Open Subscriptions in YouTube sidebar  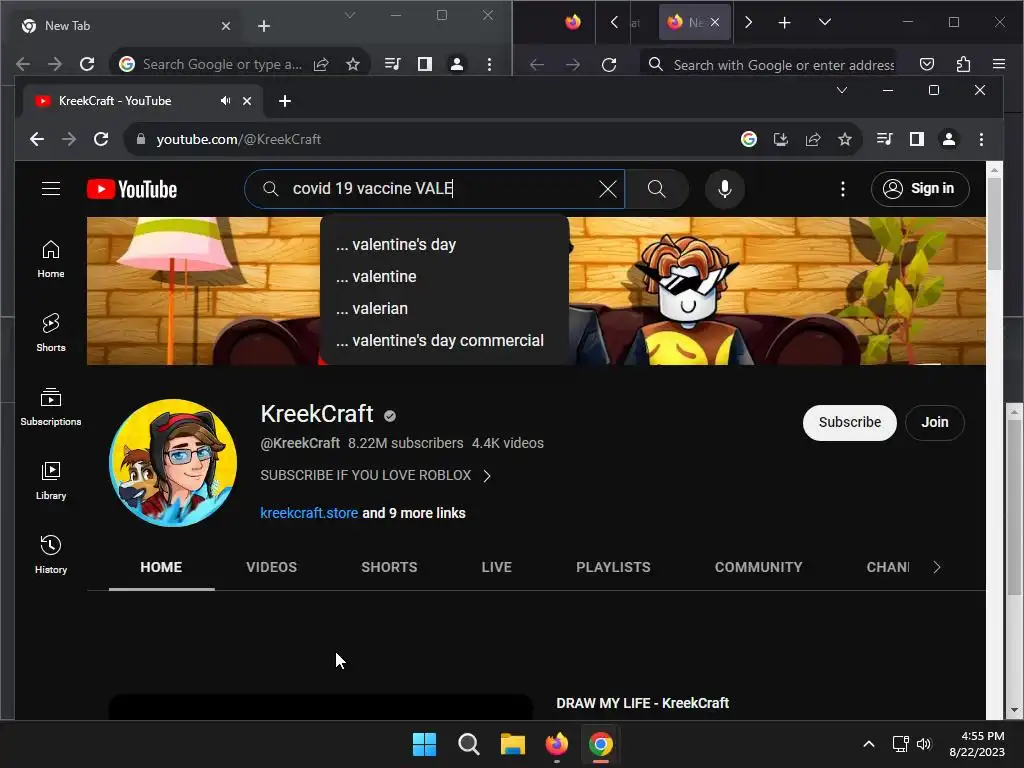click(51, 407)
